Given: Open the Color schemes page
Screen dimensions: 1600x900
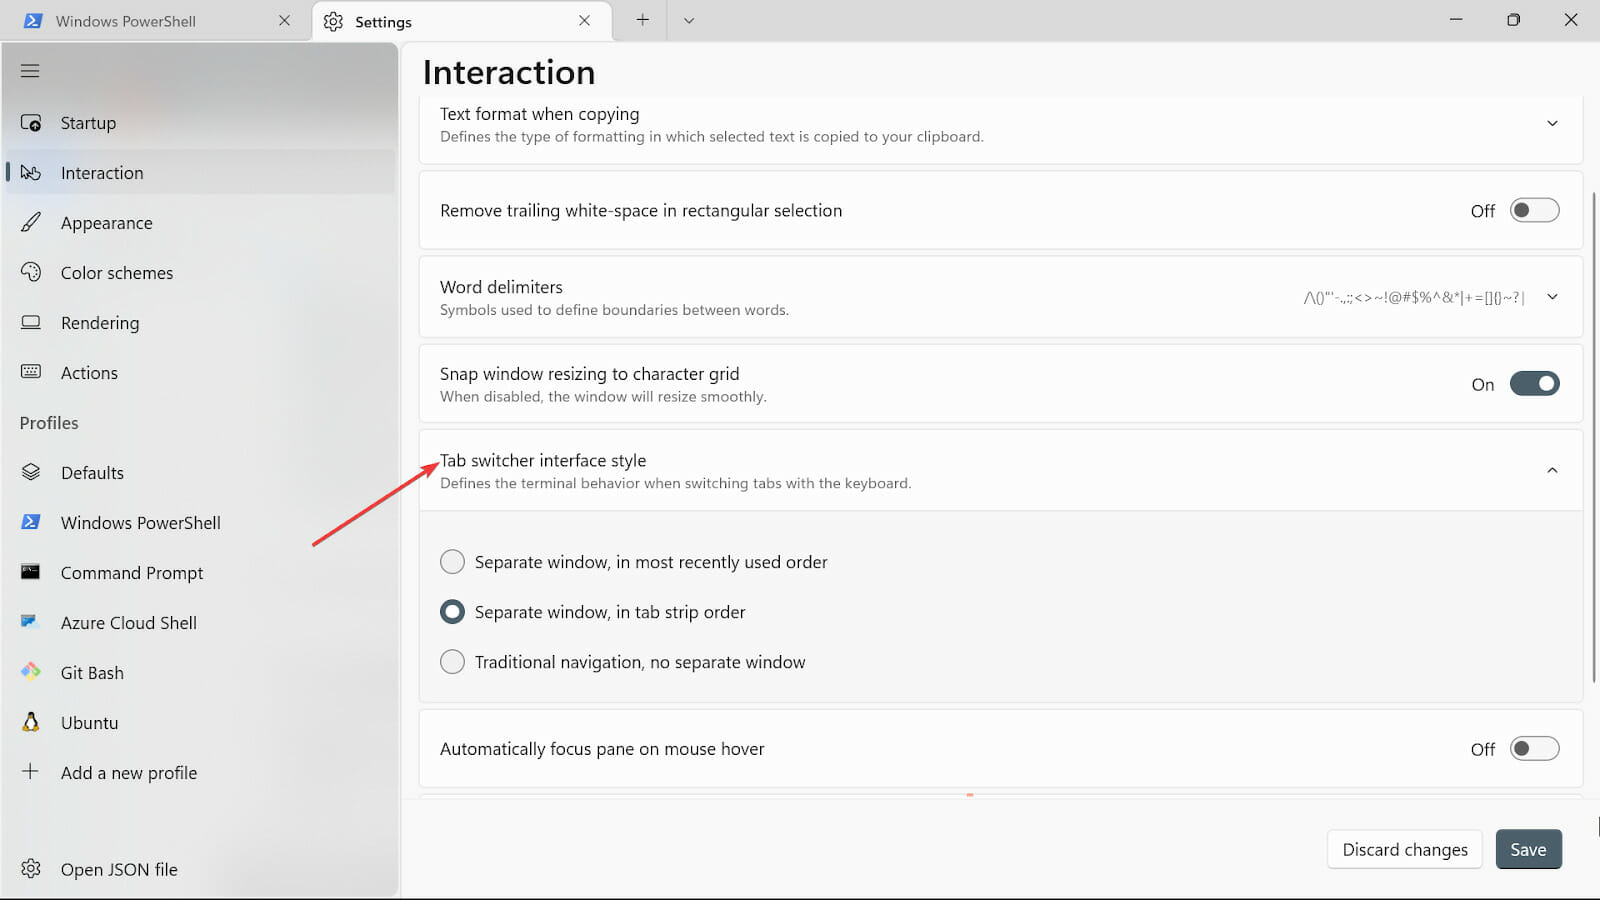Looking at the screenshot, I should (200, 273).
